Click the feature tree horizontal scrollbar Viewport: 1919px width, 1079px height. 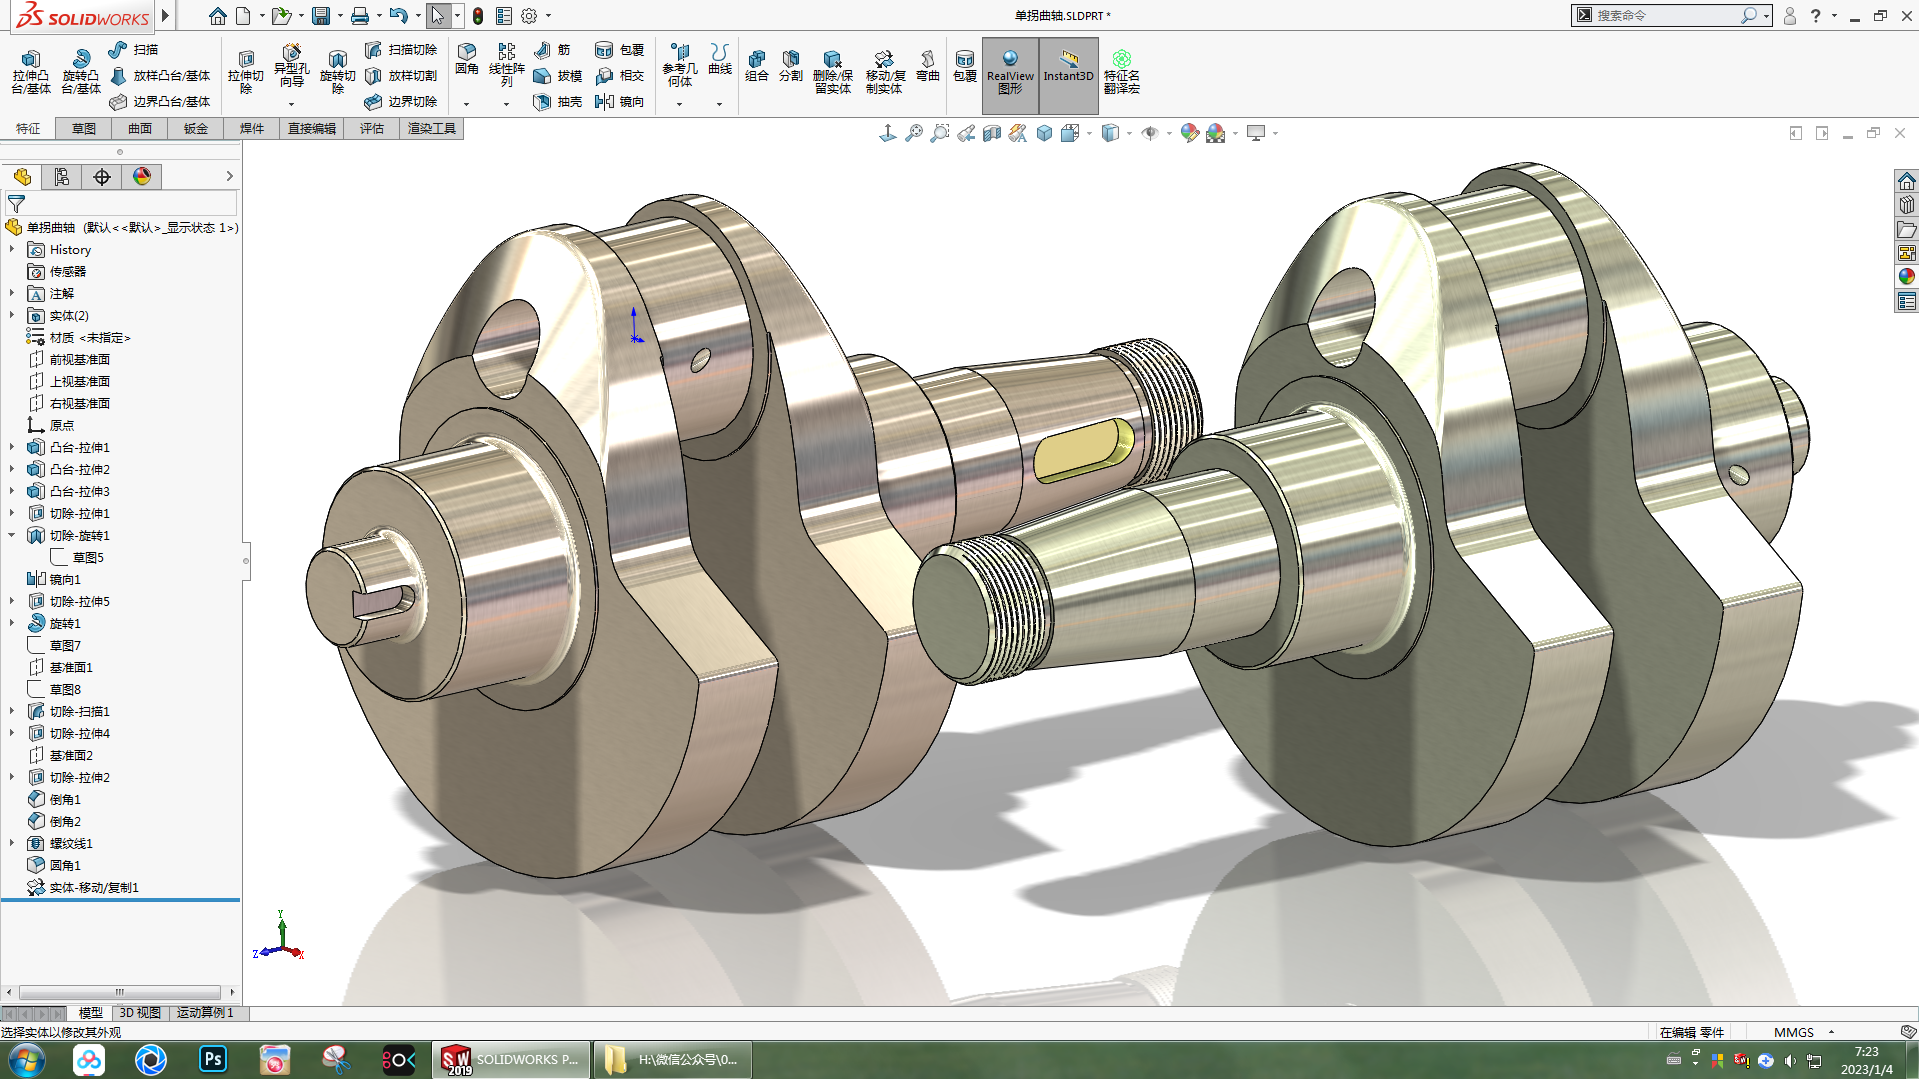[x=120, y=992]
